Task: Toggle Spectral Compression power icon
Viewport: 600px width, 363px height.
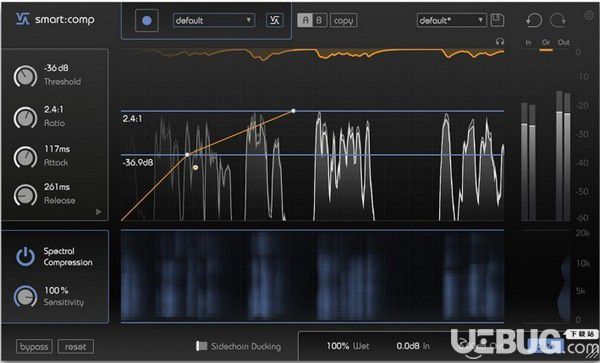Action: [x=25, y=256]
